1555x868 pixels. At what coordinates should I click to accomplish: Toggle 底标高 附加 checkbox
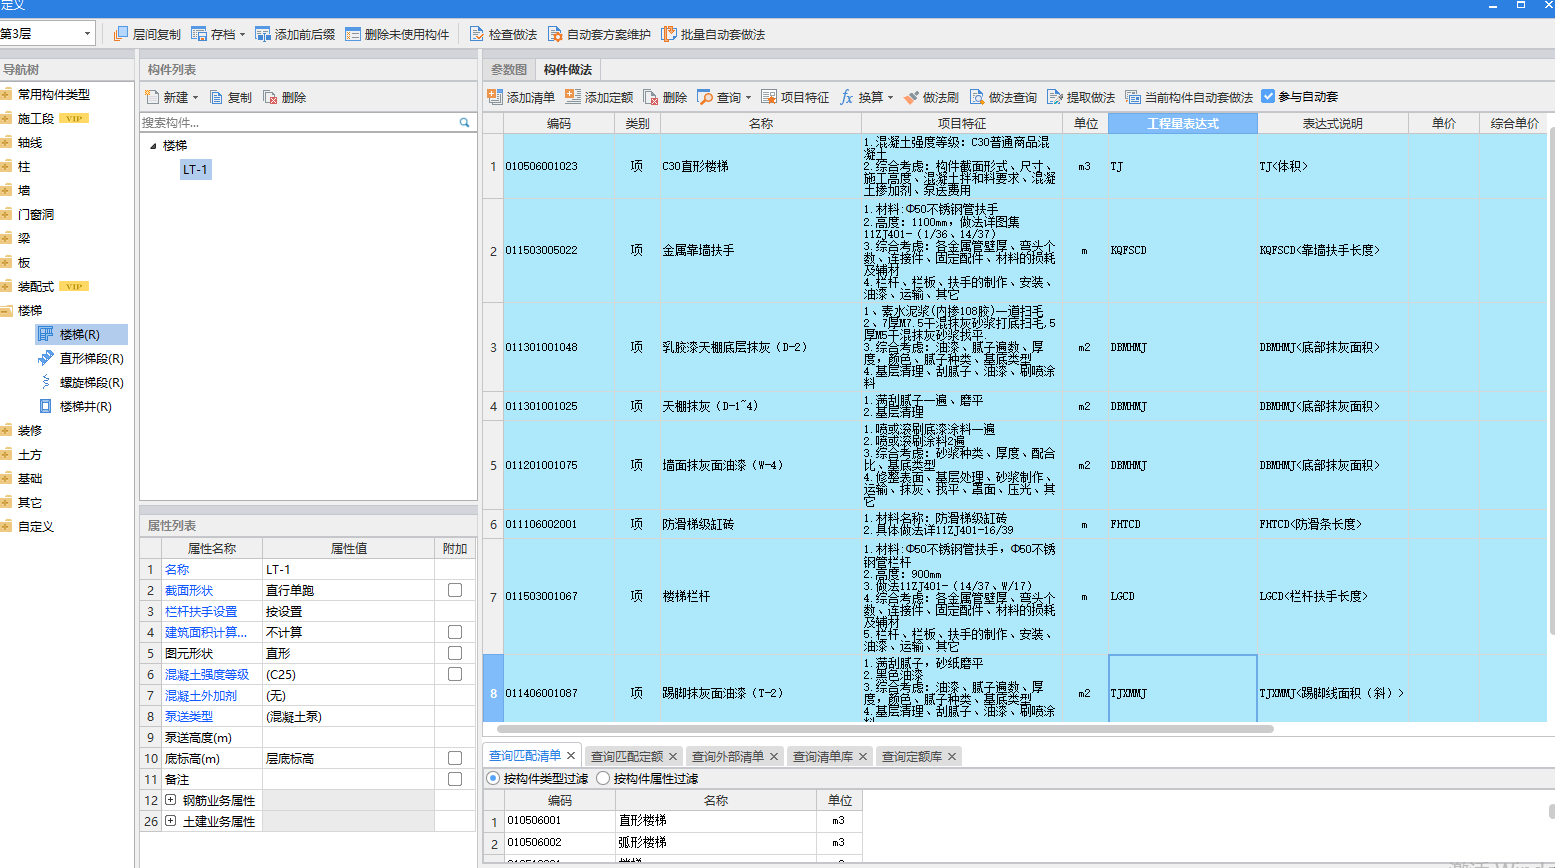tap(455, 758)
